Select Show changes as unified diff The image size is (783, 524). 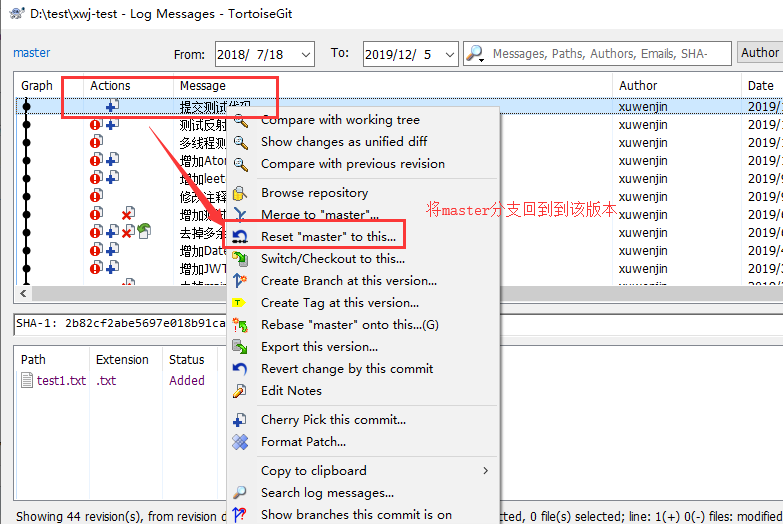coord(344,142)
